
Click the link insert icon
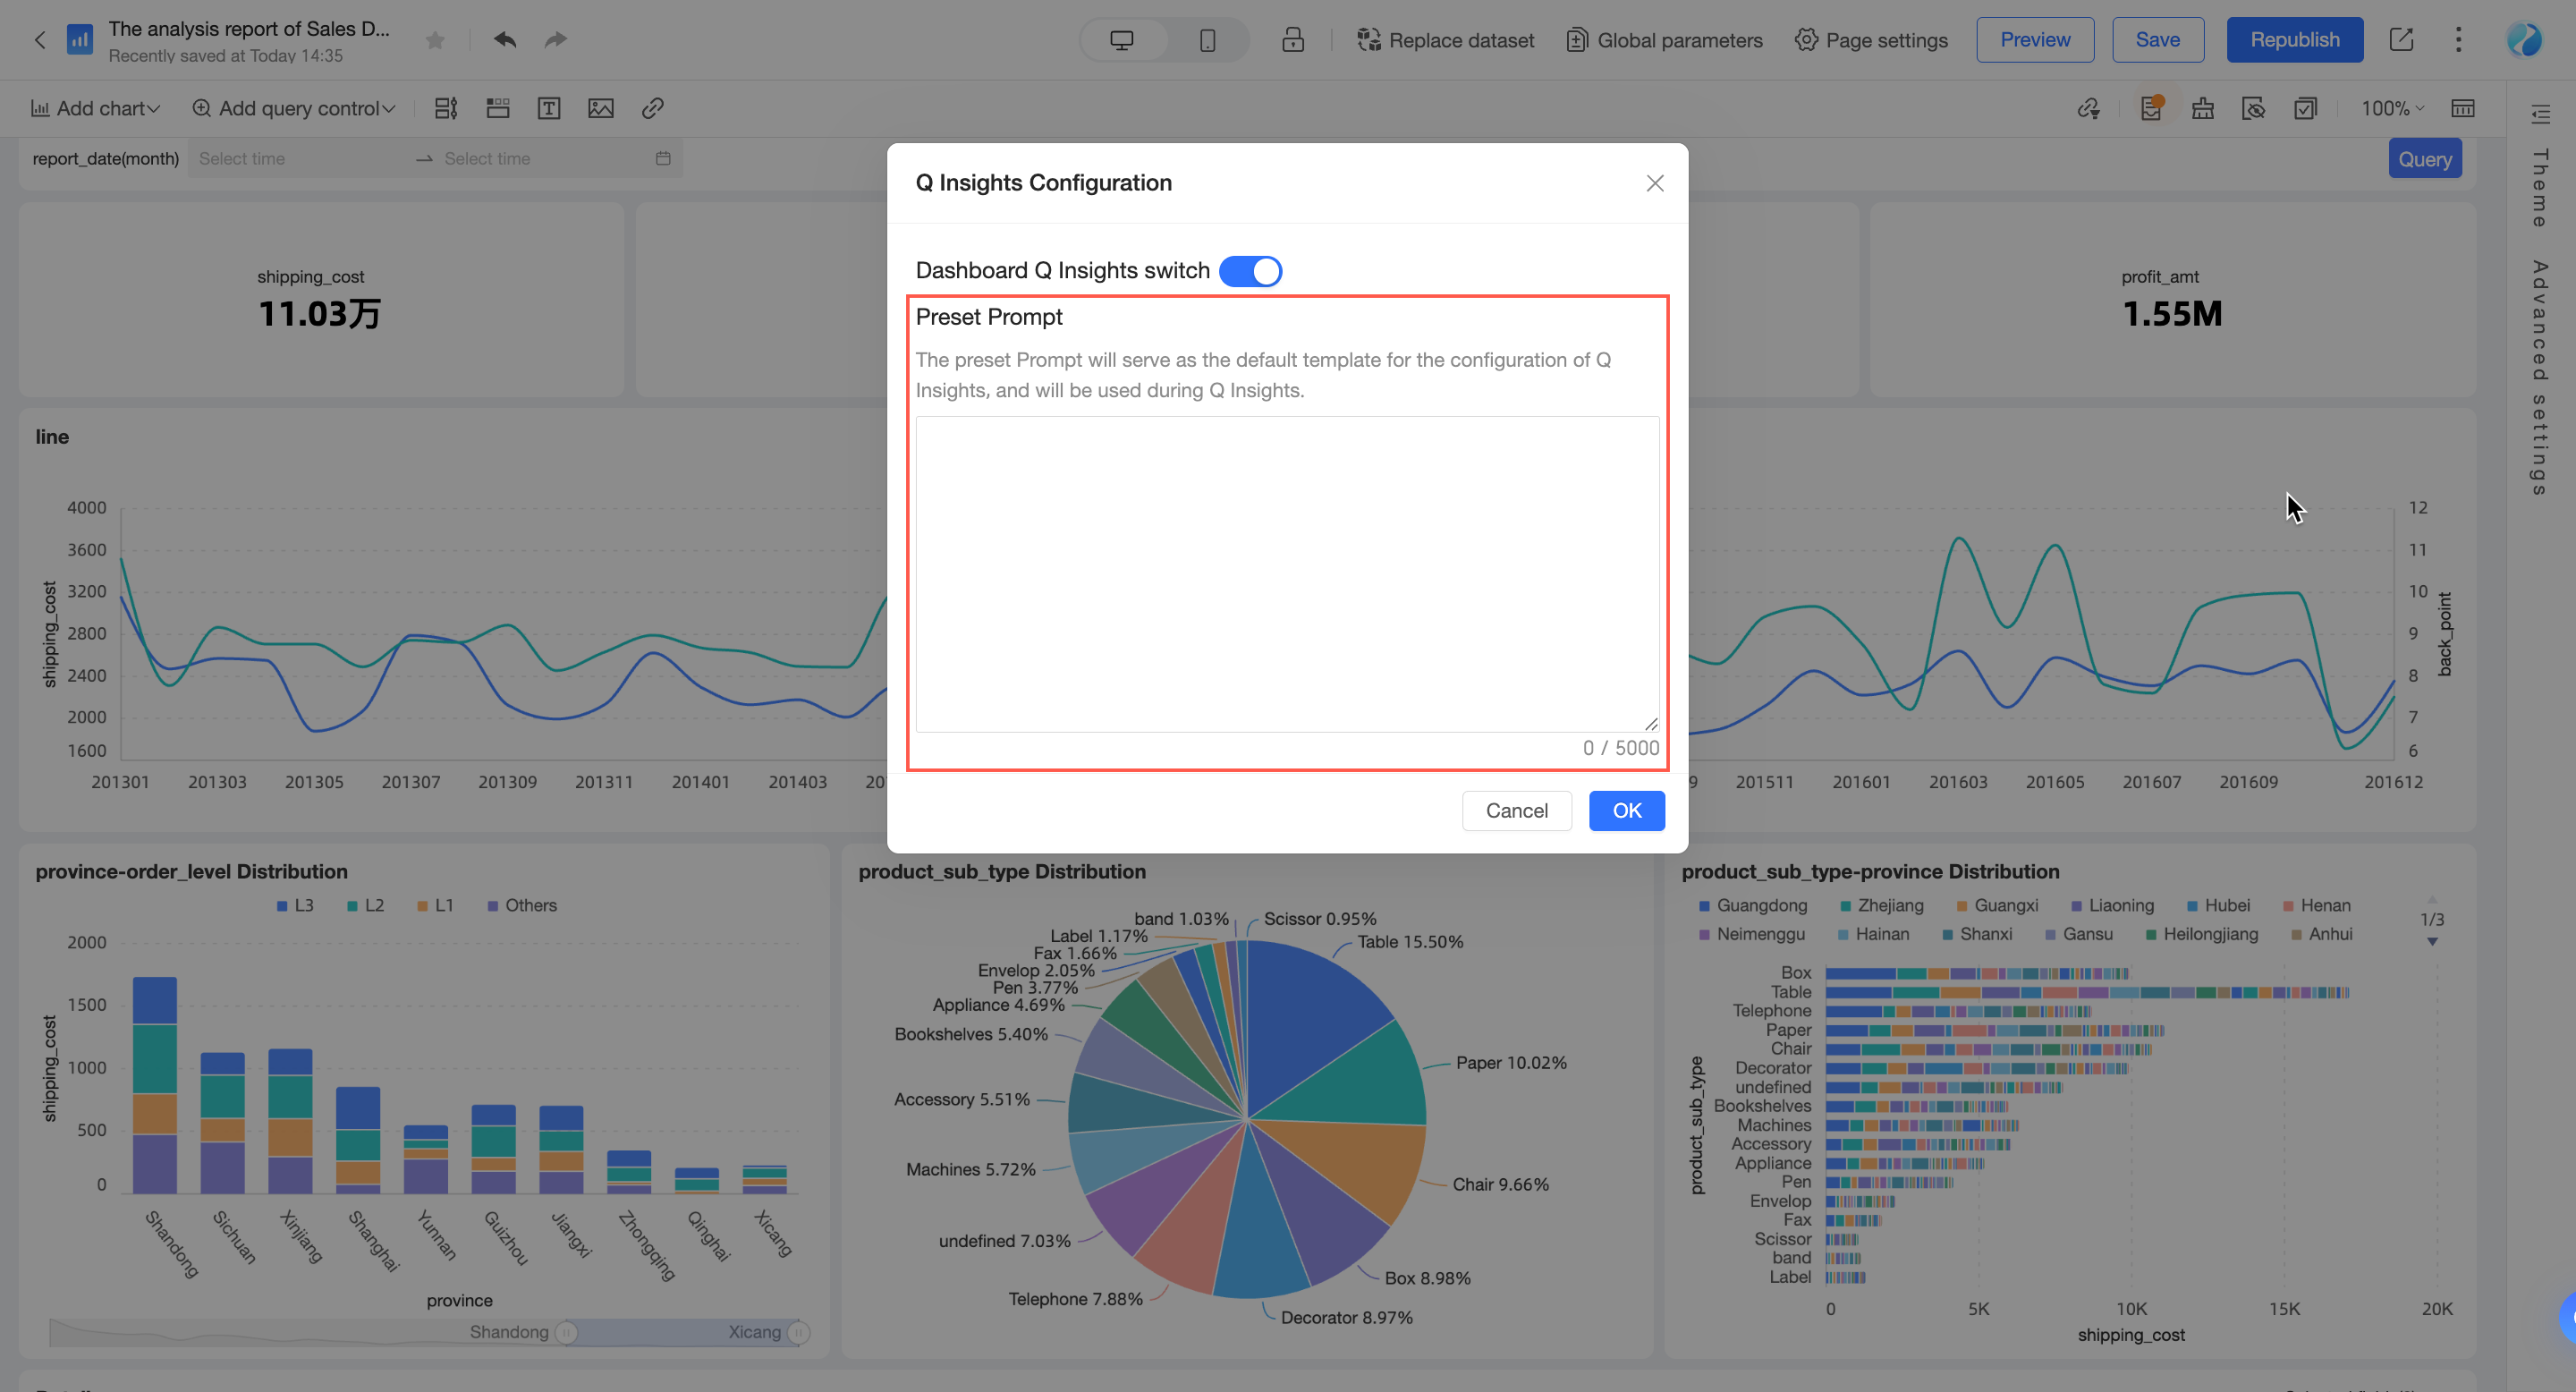point(653,108)
